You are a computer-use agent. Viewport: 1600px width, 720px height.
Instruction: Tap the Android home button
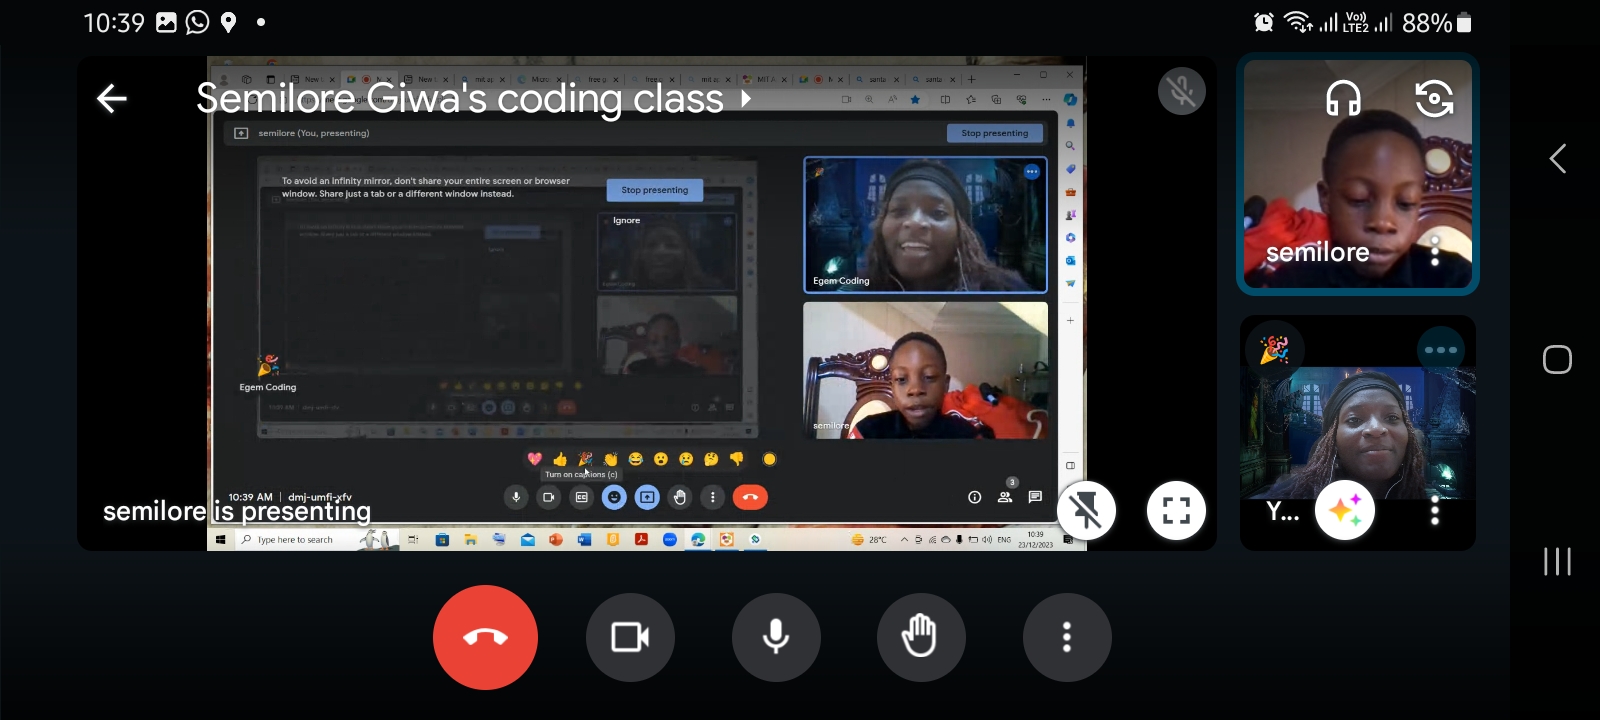click(1557, 360)
